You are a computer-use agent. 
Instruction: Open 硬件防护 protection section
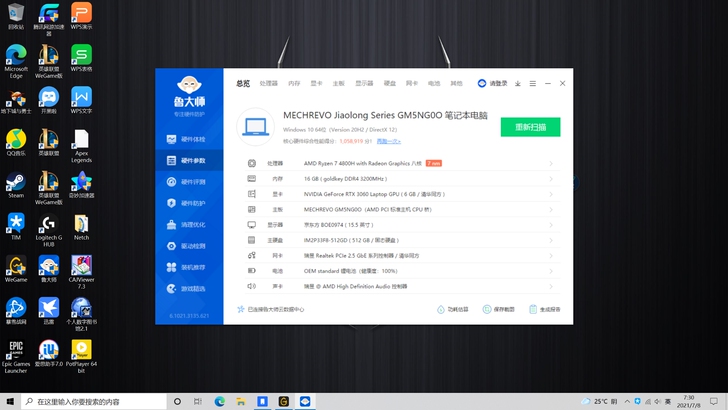pyautogui.click(x=186, y=203)
